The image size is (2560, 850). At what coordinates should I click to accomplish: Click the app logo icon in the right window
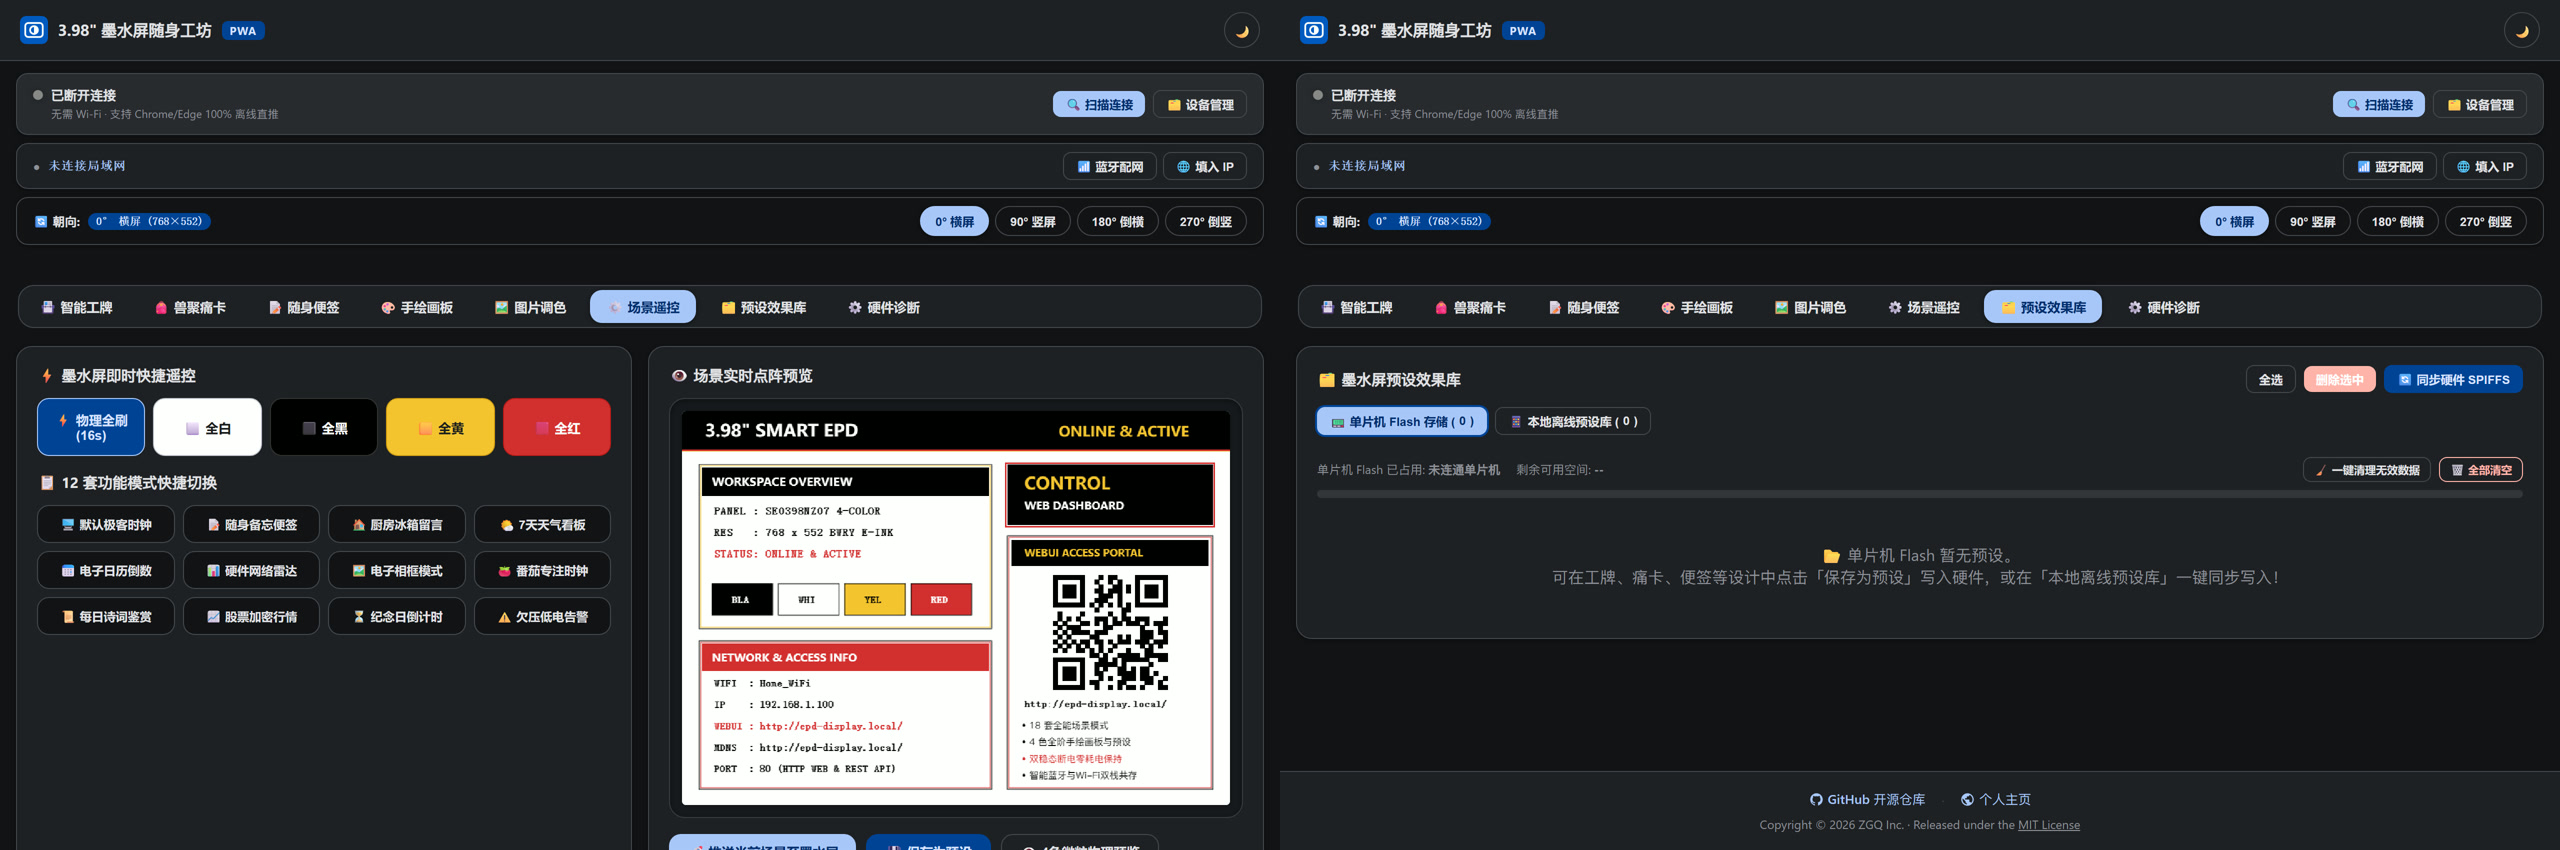(1314, 30)
